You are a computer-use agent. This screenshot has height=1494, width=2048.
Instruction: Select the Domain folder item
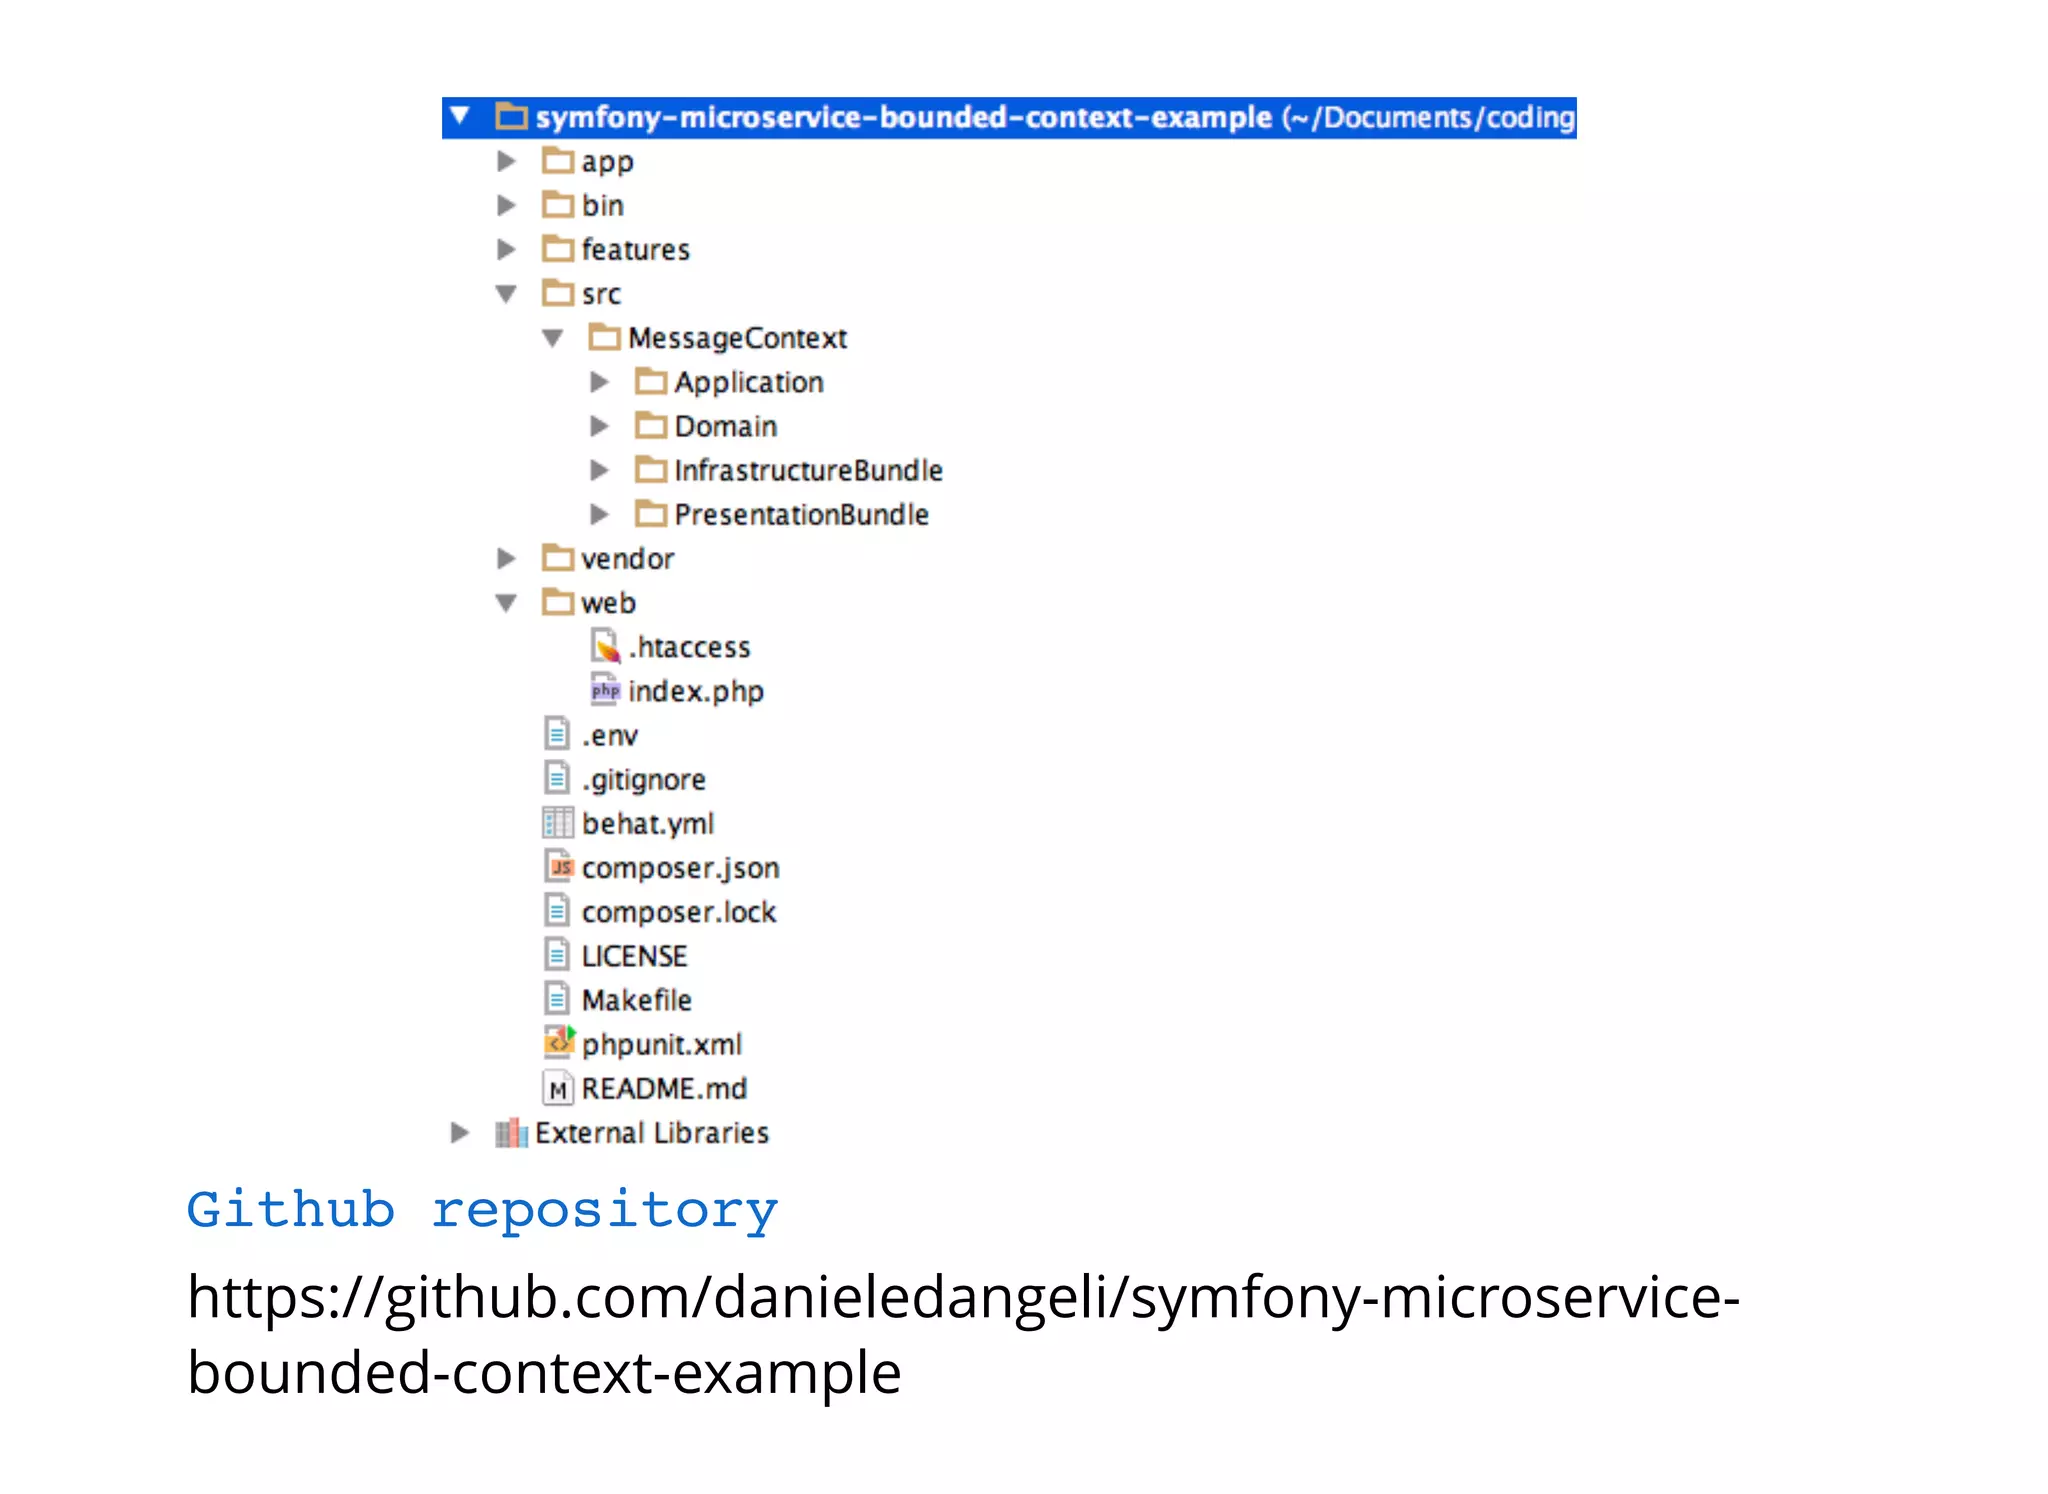pos(725,427)
